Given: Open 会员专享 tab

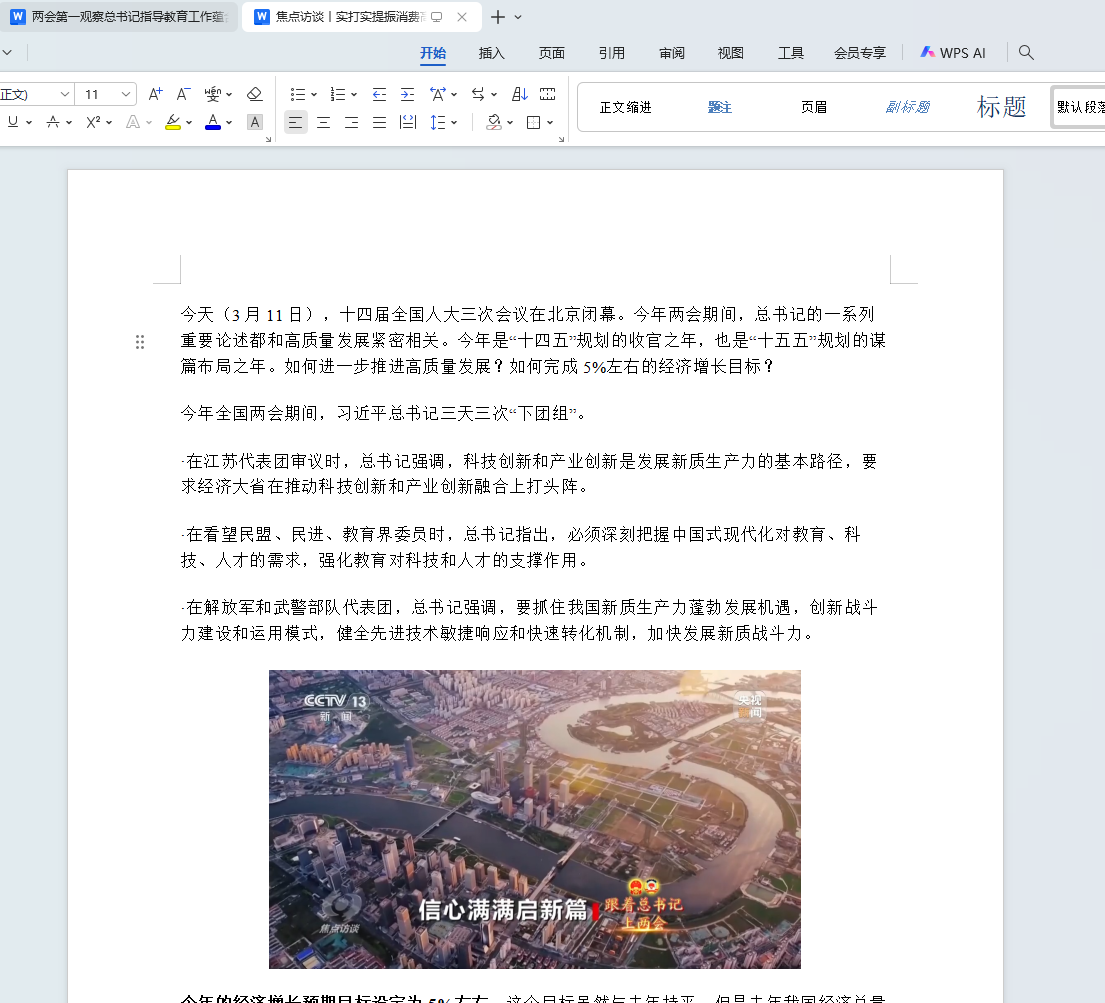Looking at the screenshot, I should pos(860,53).
